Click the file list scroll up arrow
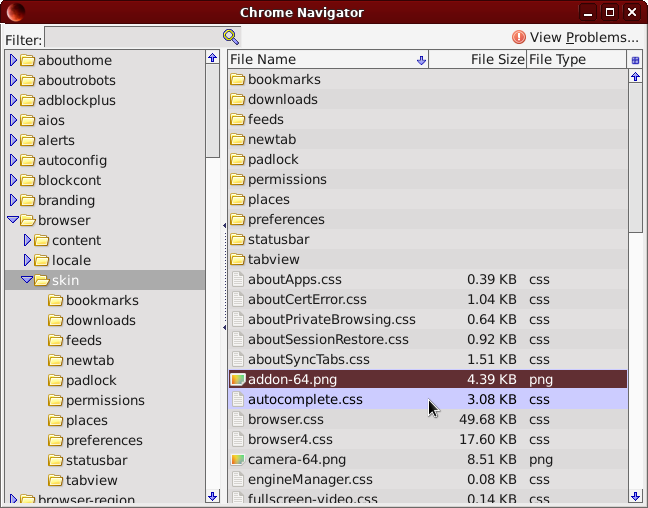Screen dimensions: 648x508 click(x=635, y=76)
